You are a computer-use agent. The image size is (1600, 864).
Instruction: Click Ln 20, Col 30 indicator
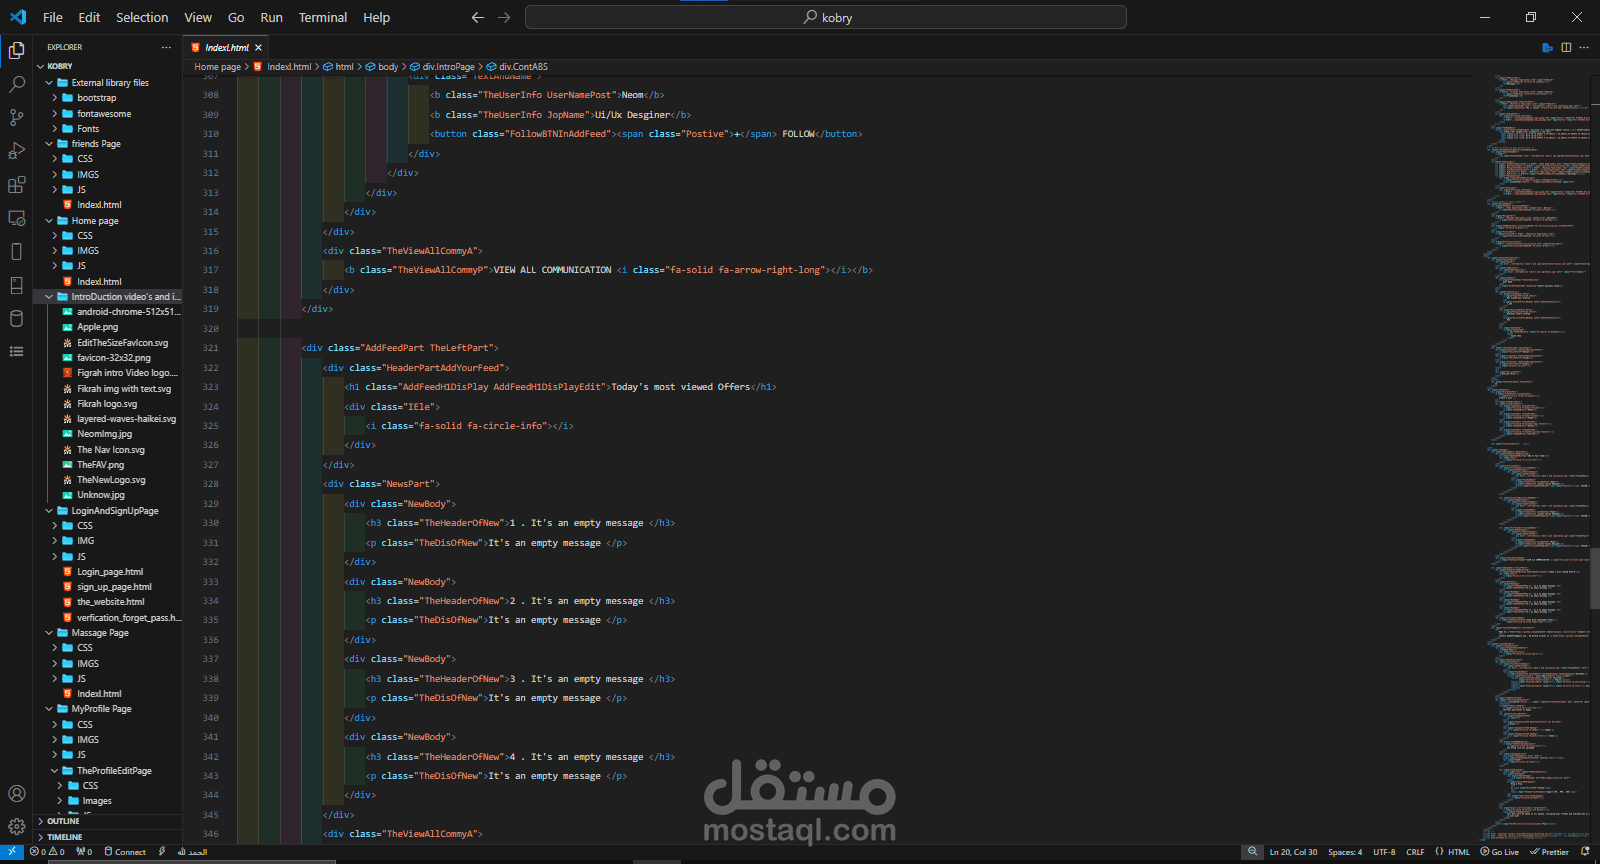click(1293, 852)
